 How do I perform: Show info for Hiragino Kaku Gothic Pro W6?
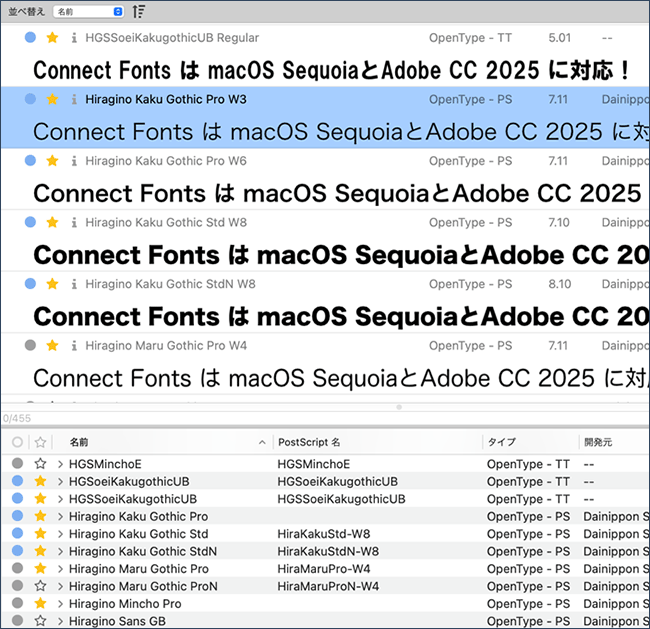tap(74, 161)
